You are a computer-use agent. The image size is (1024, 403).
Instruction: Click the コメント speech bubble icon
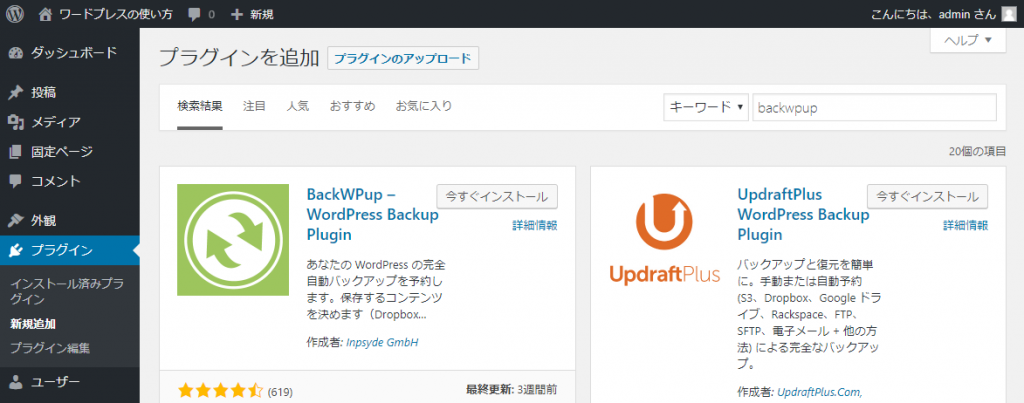click(16, 182)
